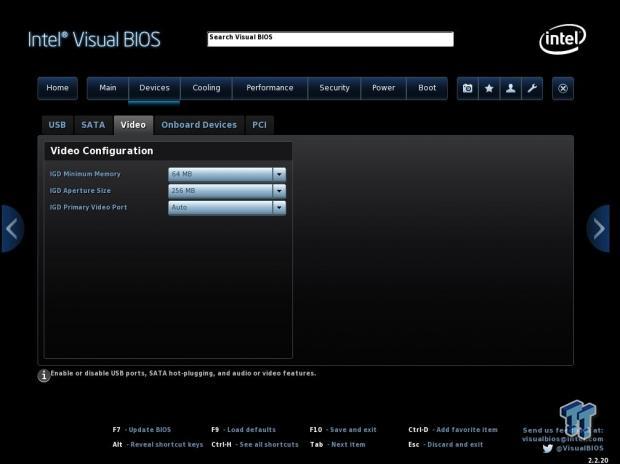Switch to the USB sub-tab
This screenshot has height=464, width=620.
click(x=57, y=125)
